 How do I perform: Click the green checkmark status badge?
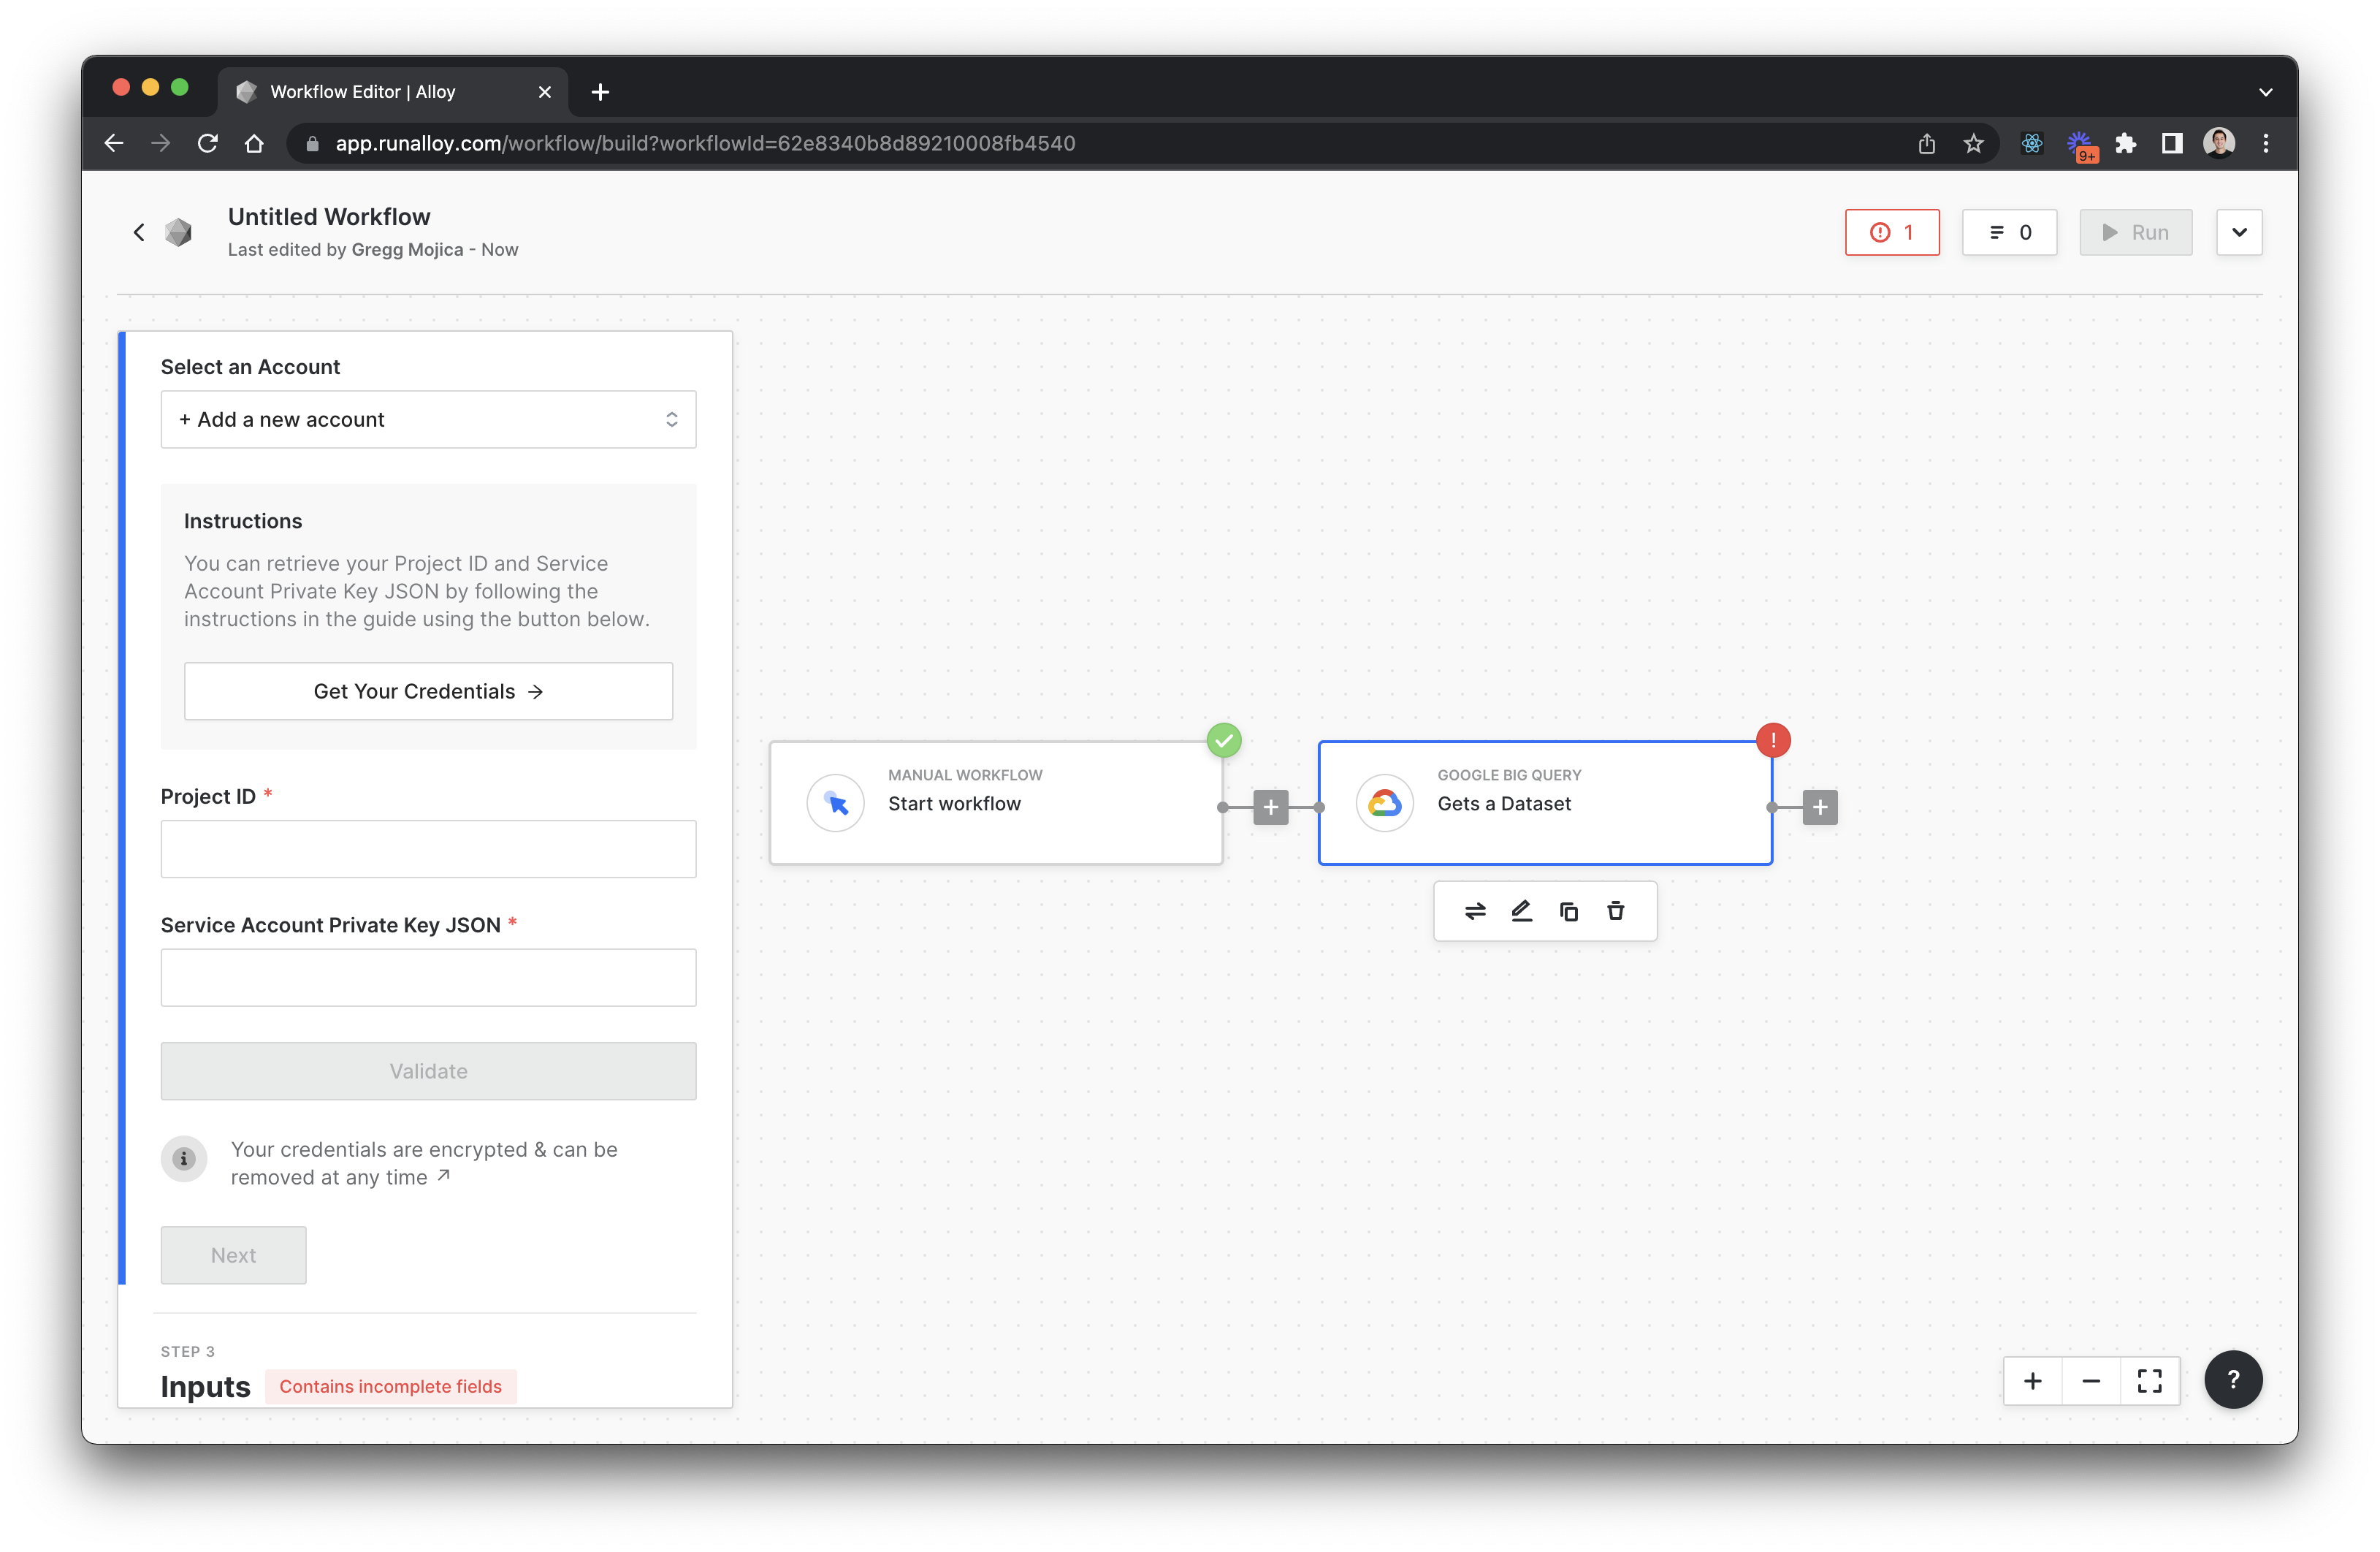pos(1223,740)
